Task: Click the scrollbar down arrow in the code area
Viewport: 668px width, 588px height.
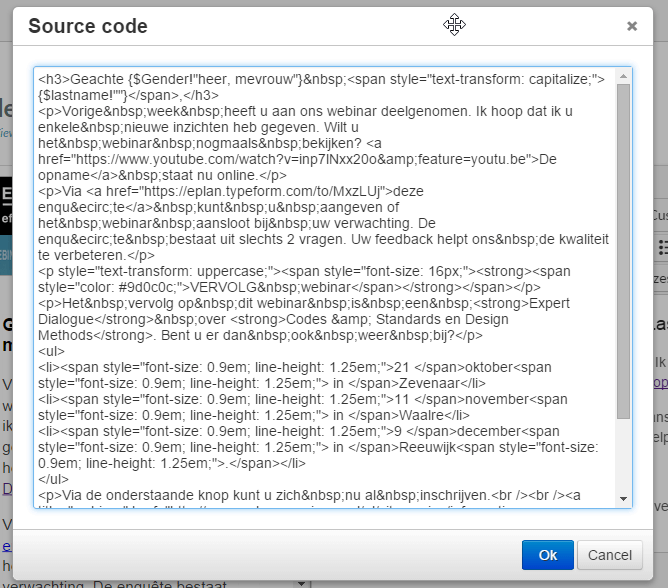Action: tap(624, 498)
